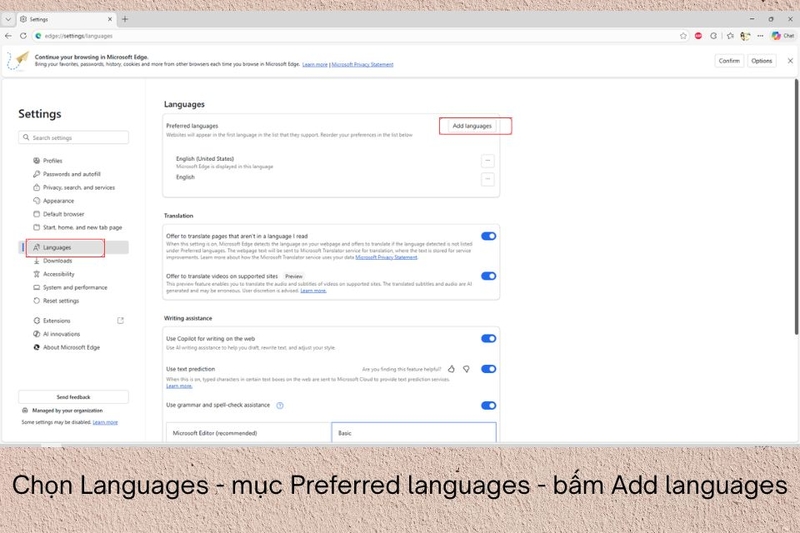Open System and performance settings
This screenshot has width=800, height=533.
pyautogui.click(x=74, y=288)
